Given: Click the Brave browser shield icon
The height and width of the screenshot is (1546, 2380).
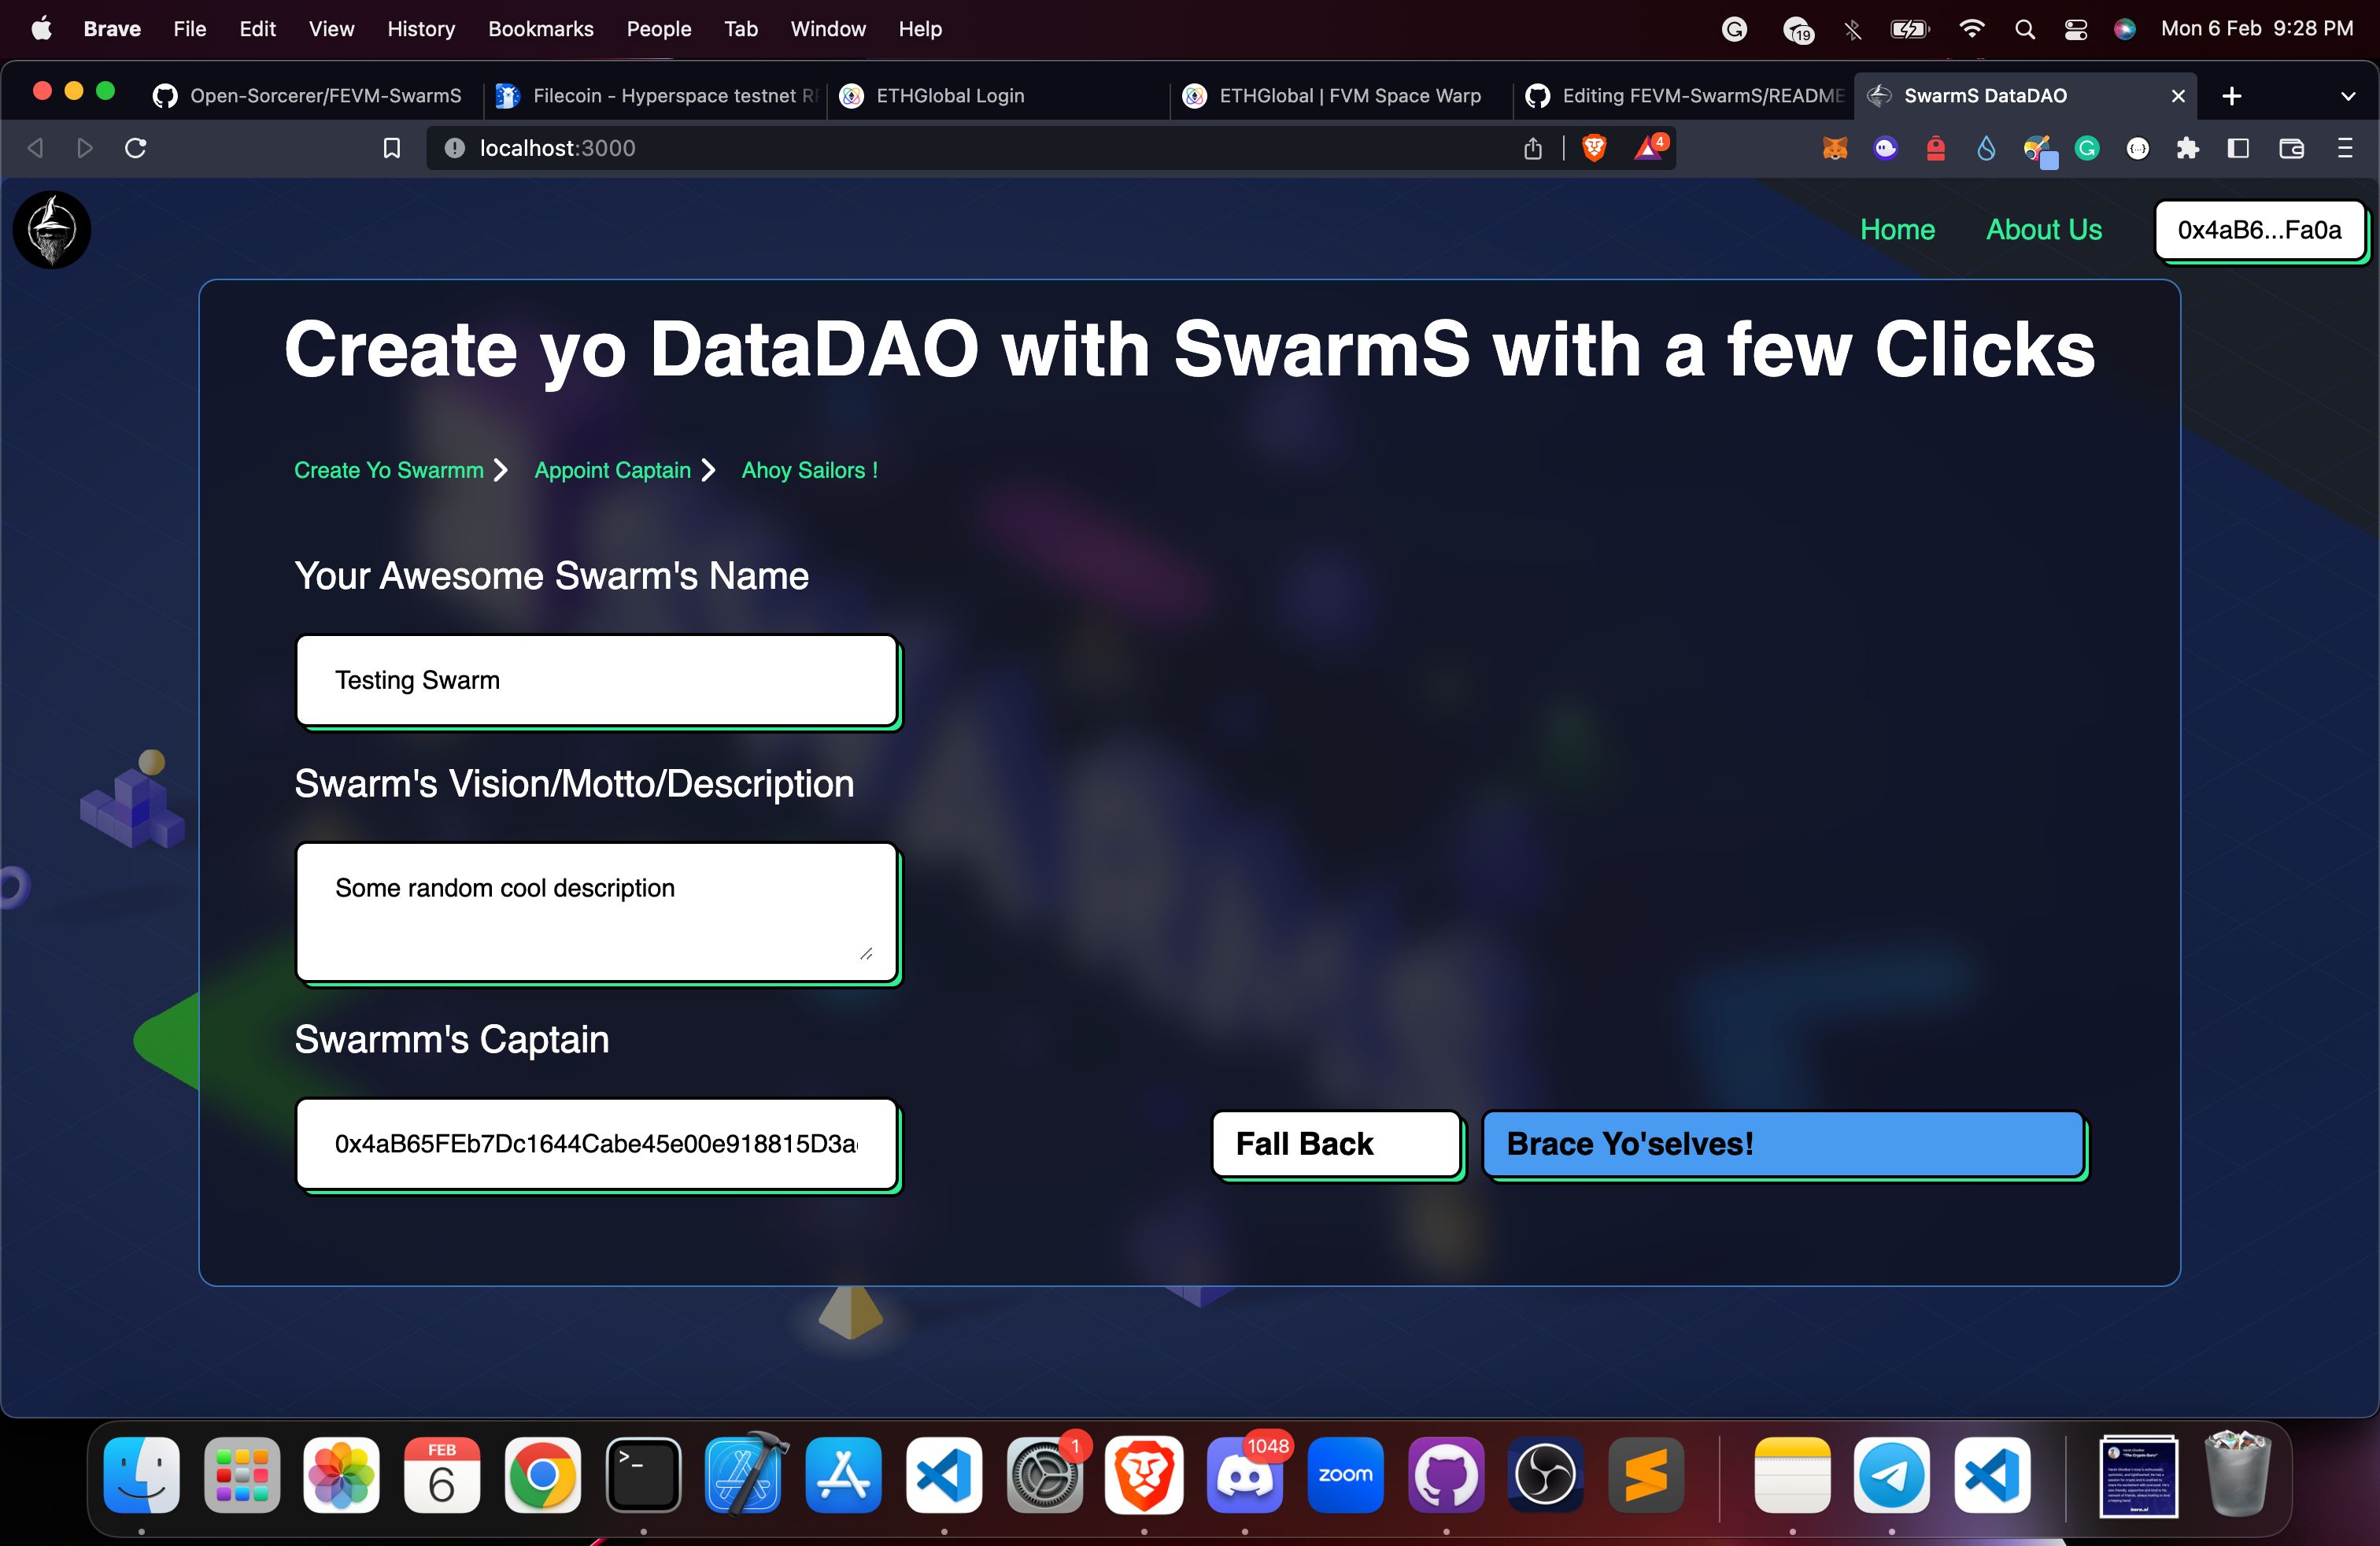Looking at the screenshot, I should [x=1592, y=147].
